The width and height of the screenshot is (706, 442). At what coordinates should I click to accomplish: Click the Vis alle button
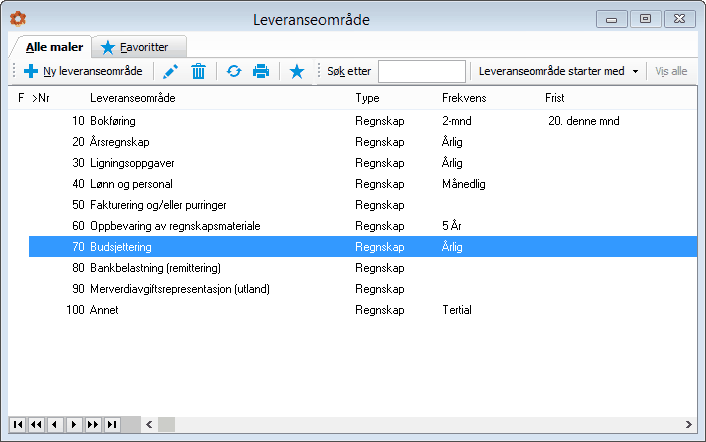click(x=671, y=71)
